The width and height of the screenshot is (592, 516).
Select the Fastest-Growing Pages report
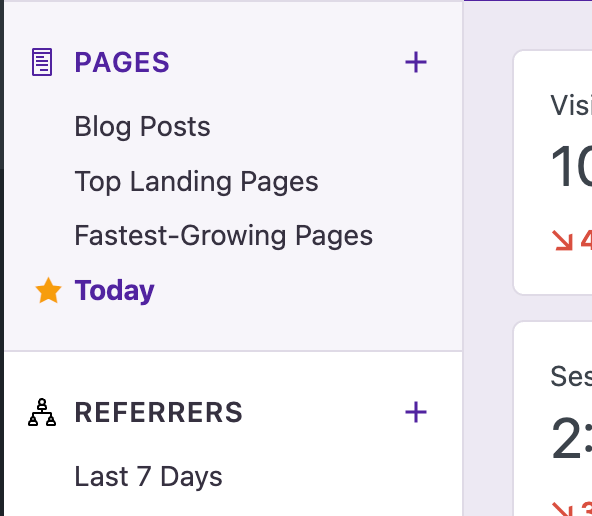224,236
